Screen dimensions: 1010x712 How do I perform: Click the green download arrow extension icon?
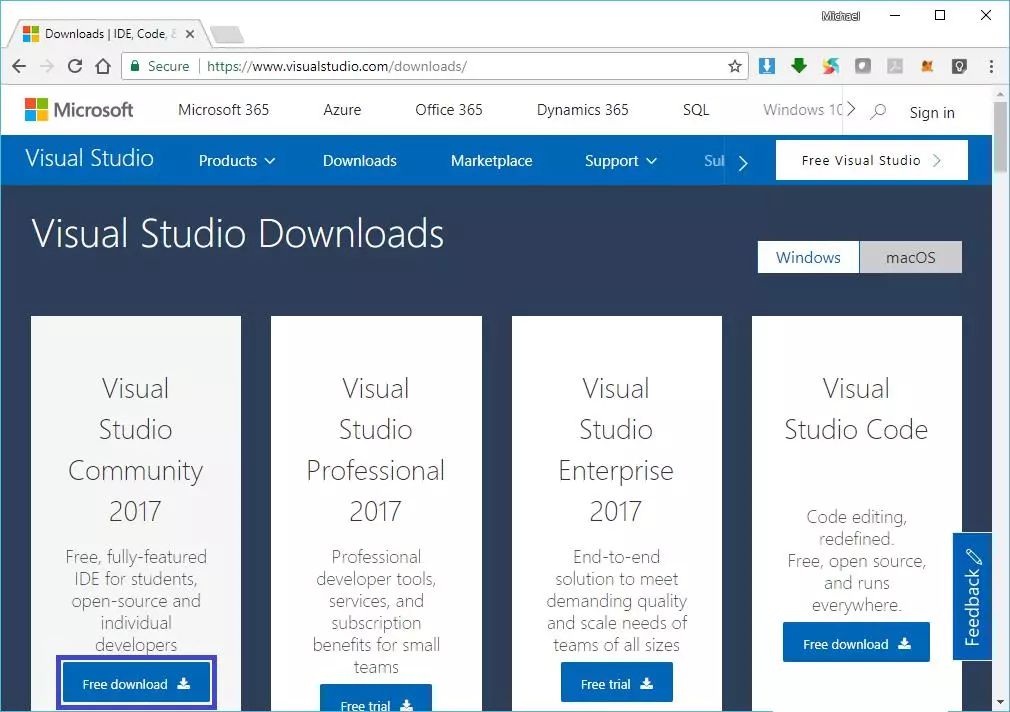pyautogui.click(x=799, y=65)
